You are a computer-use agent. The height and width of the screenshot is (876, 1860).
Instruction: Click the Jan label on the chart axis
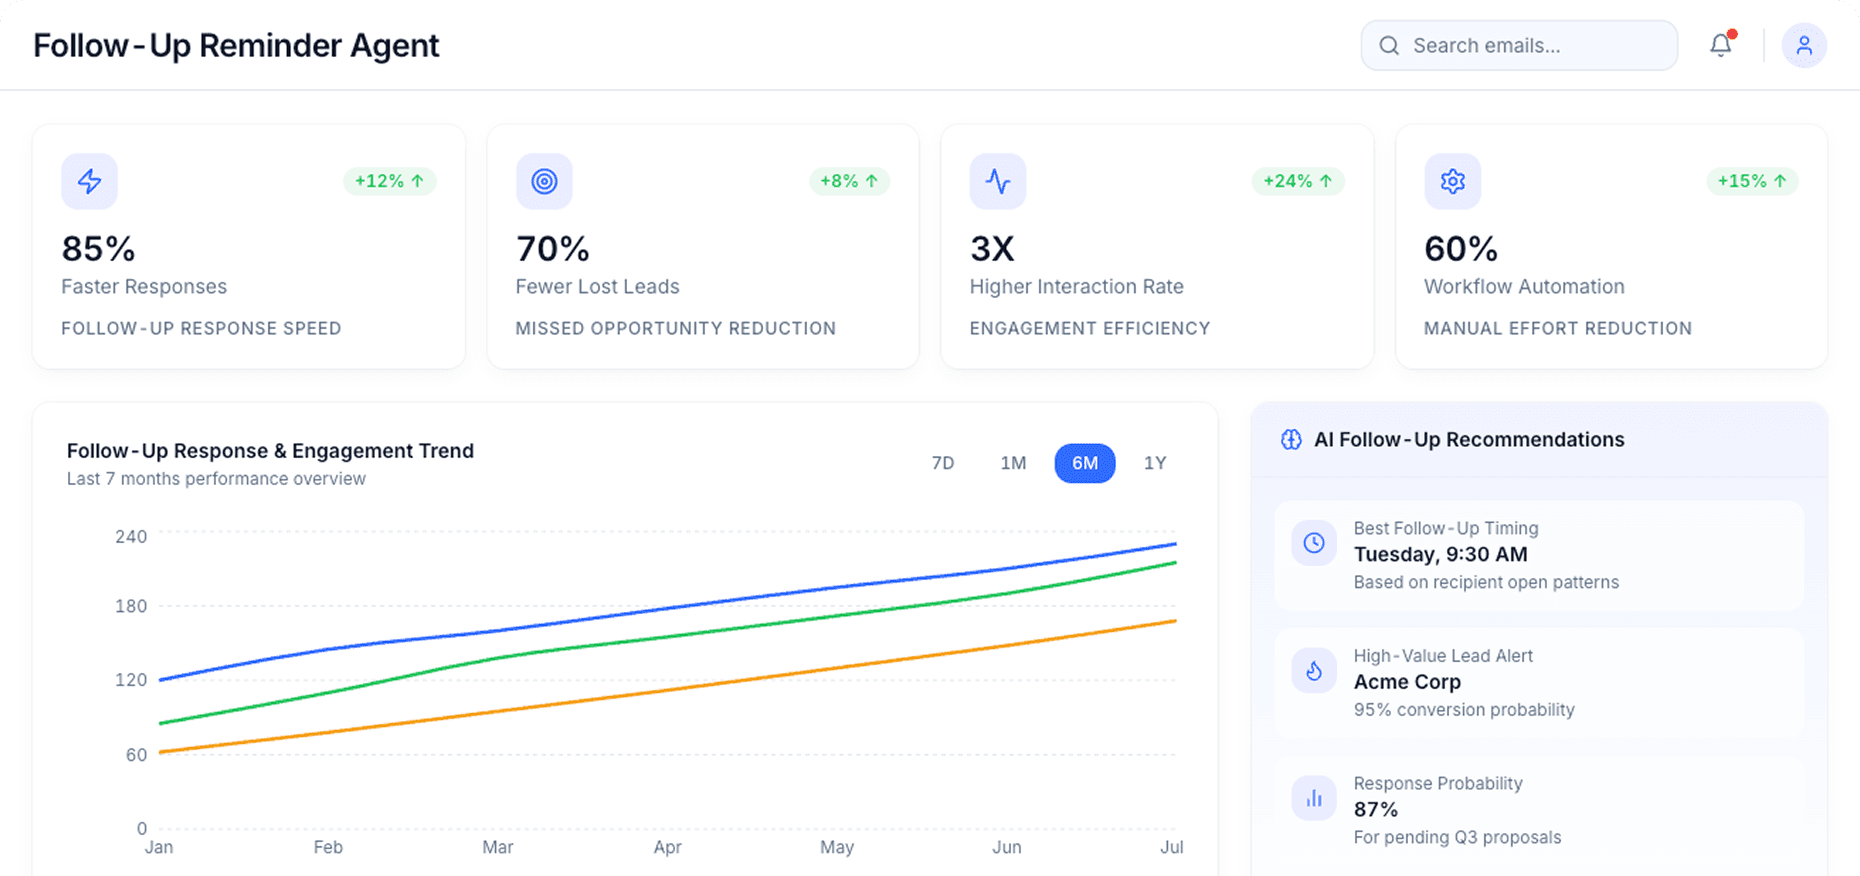(159, 847)
